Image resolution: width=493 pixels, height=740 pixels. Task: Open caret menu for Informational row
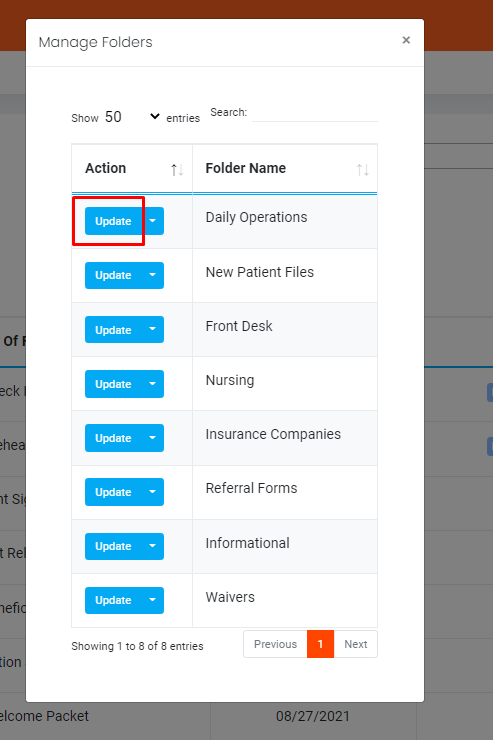pos(153,546)
